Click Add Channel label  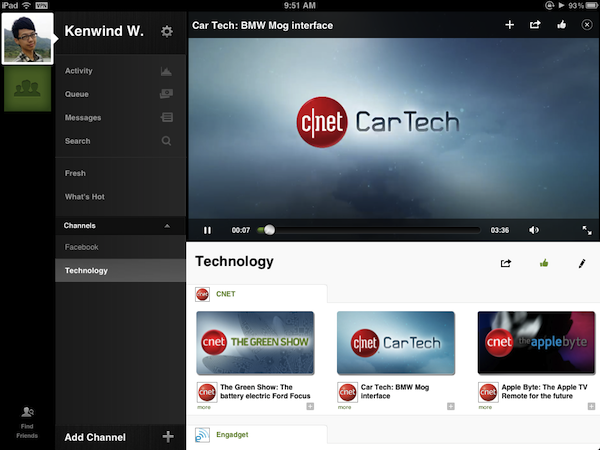[x=95, y=437]
